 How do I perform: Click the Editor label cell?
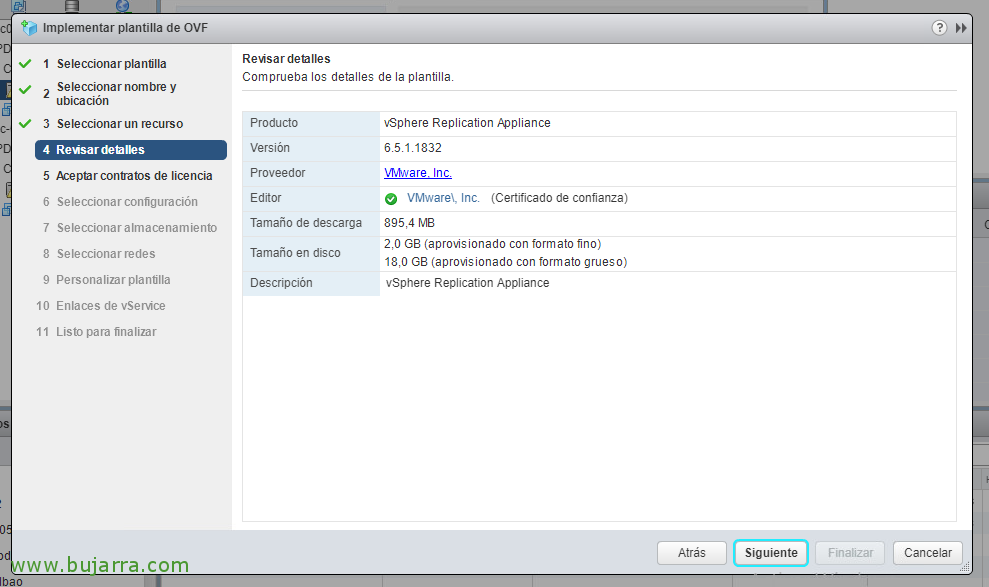[311, 199]
